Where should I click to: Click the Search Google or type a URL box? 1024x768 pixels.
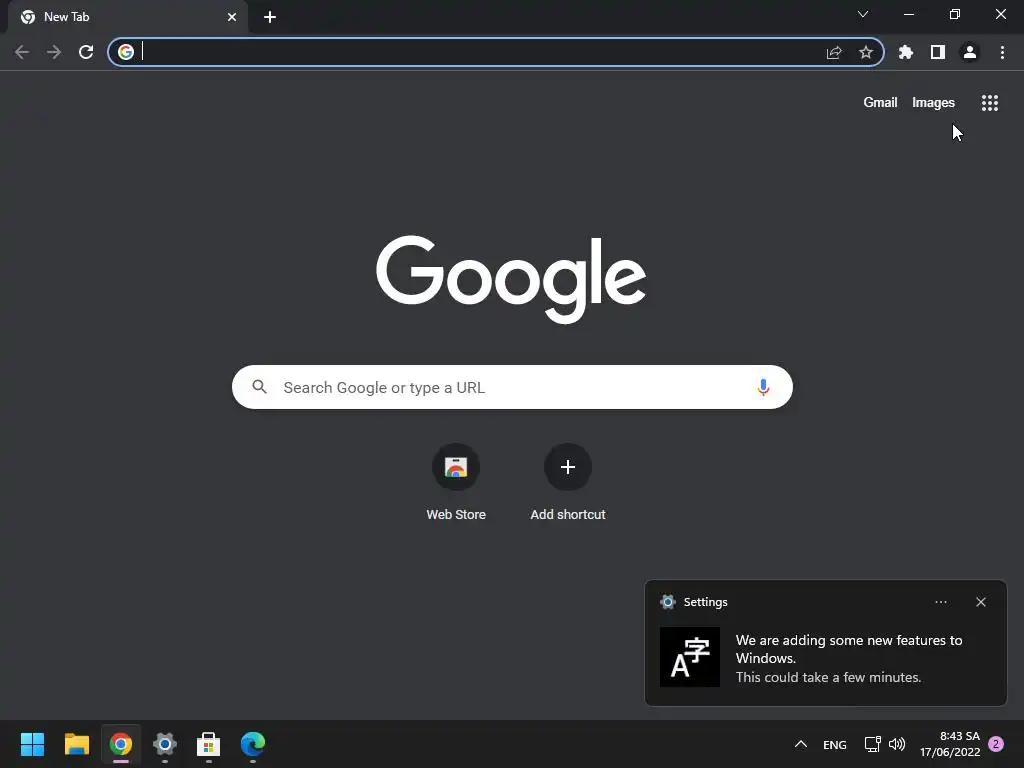pos(513,387)
